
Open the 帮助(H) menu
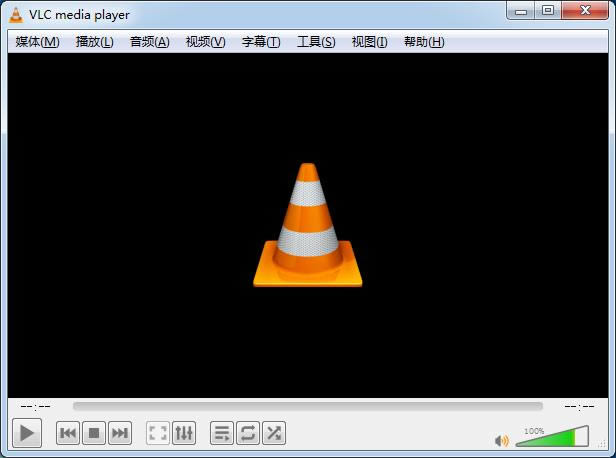coord(424,42)
